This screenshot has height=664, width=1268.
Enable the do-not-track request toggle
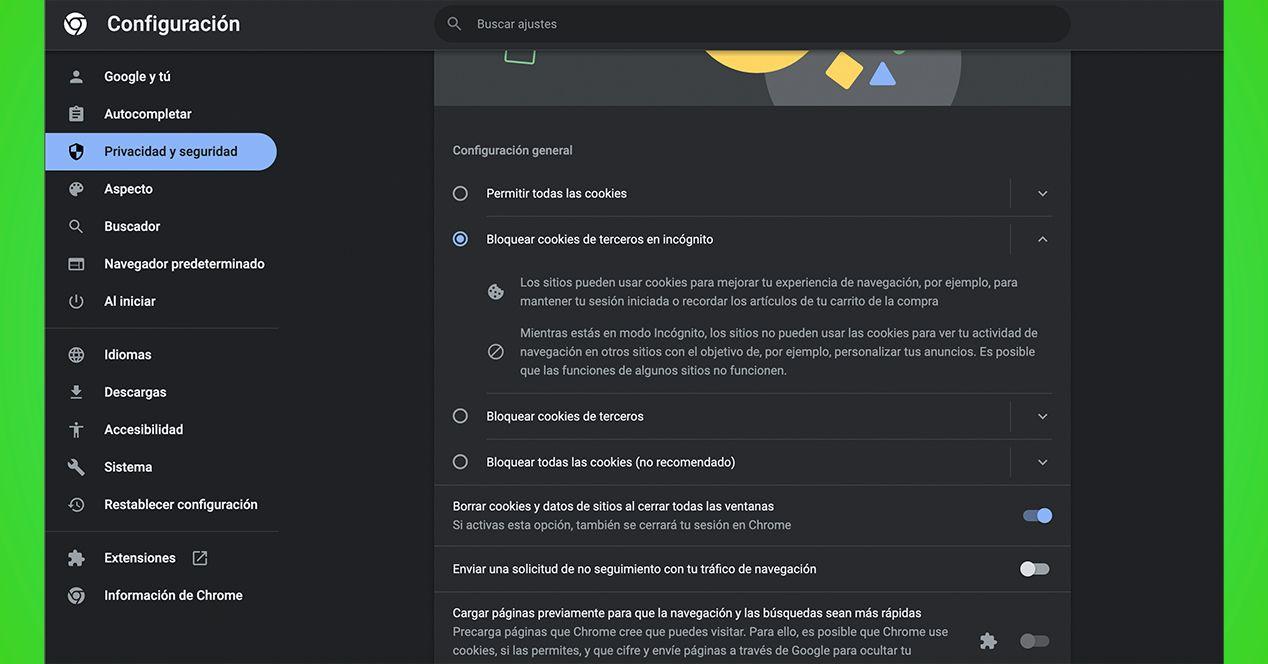[1033, 568]
